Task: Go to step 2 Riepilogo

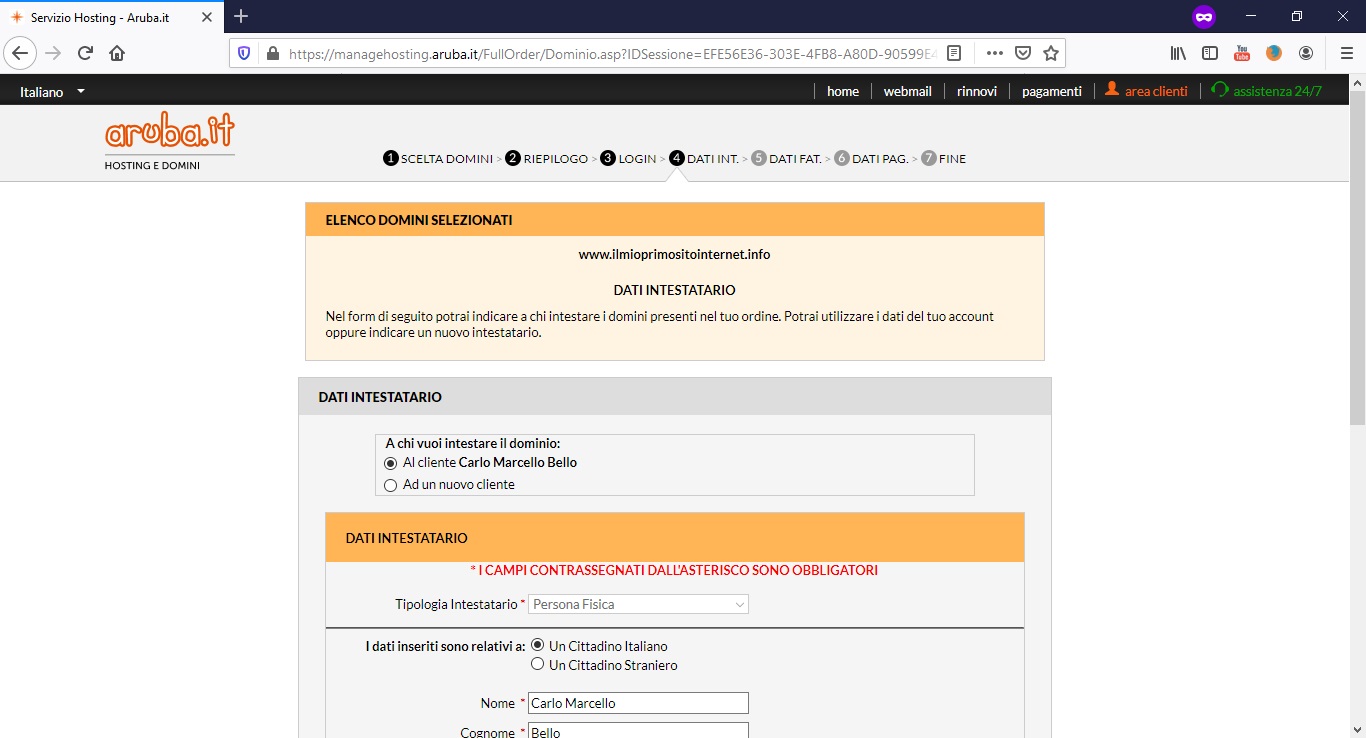Action: click(547, 158)
